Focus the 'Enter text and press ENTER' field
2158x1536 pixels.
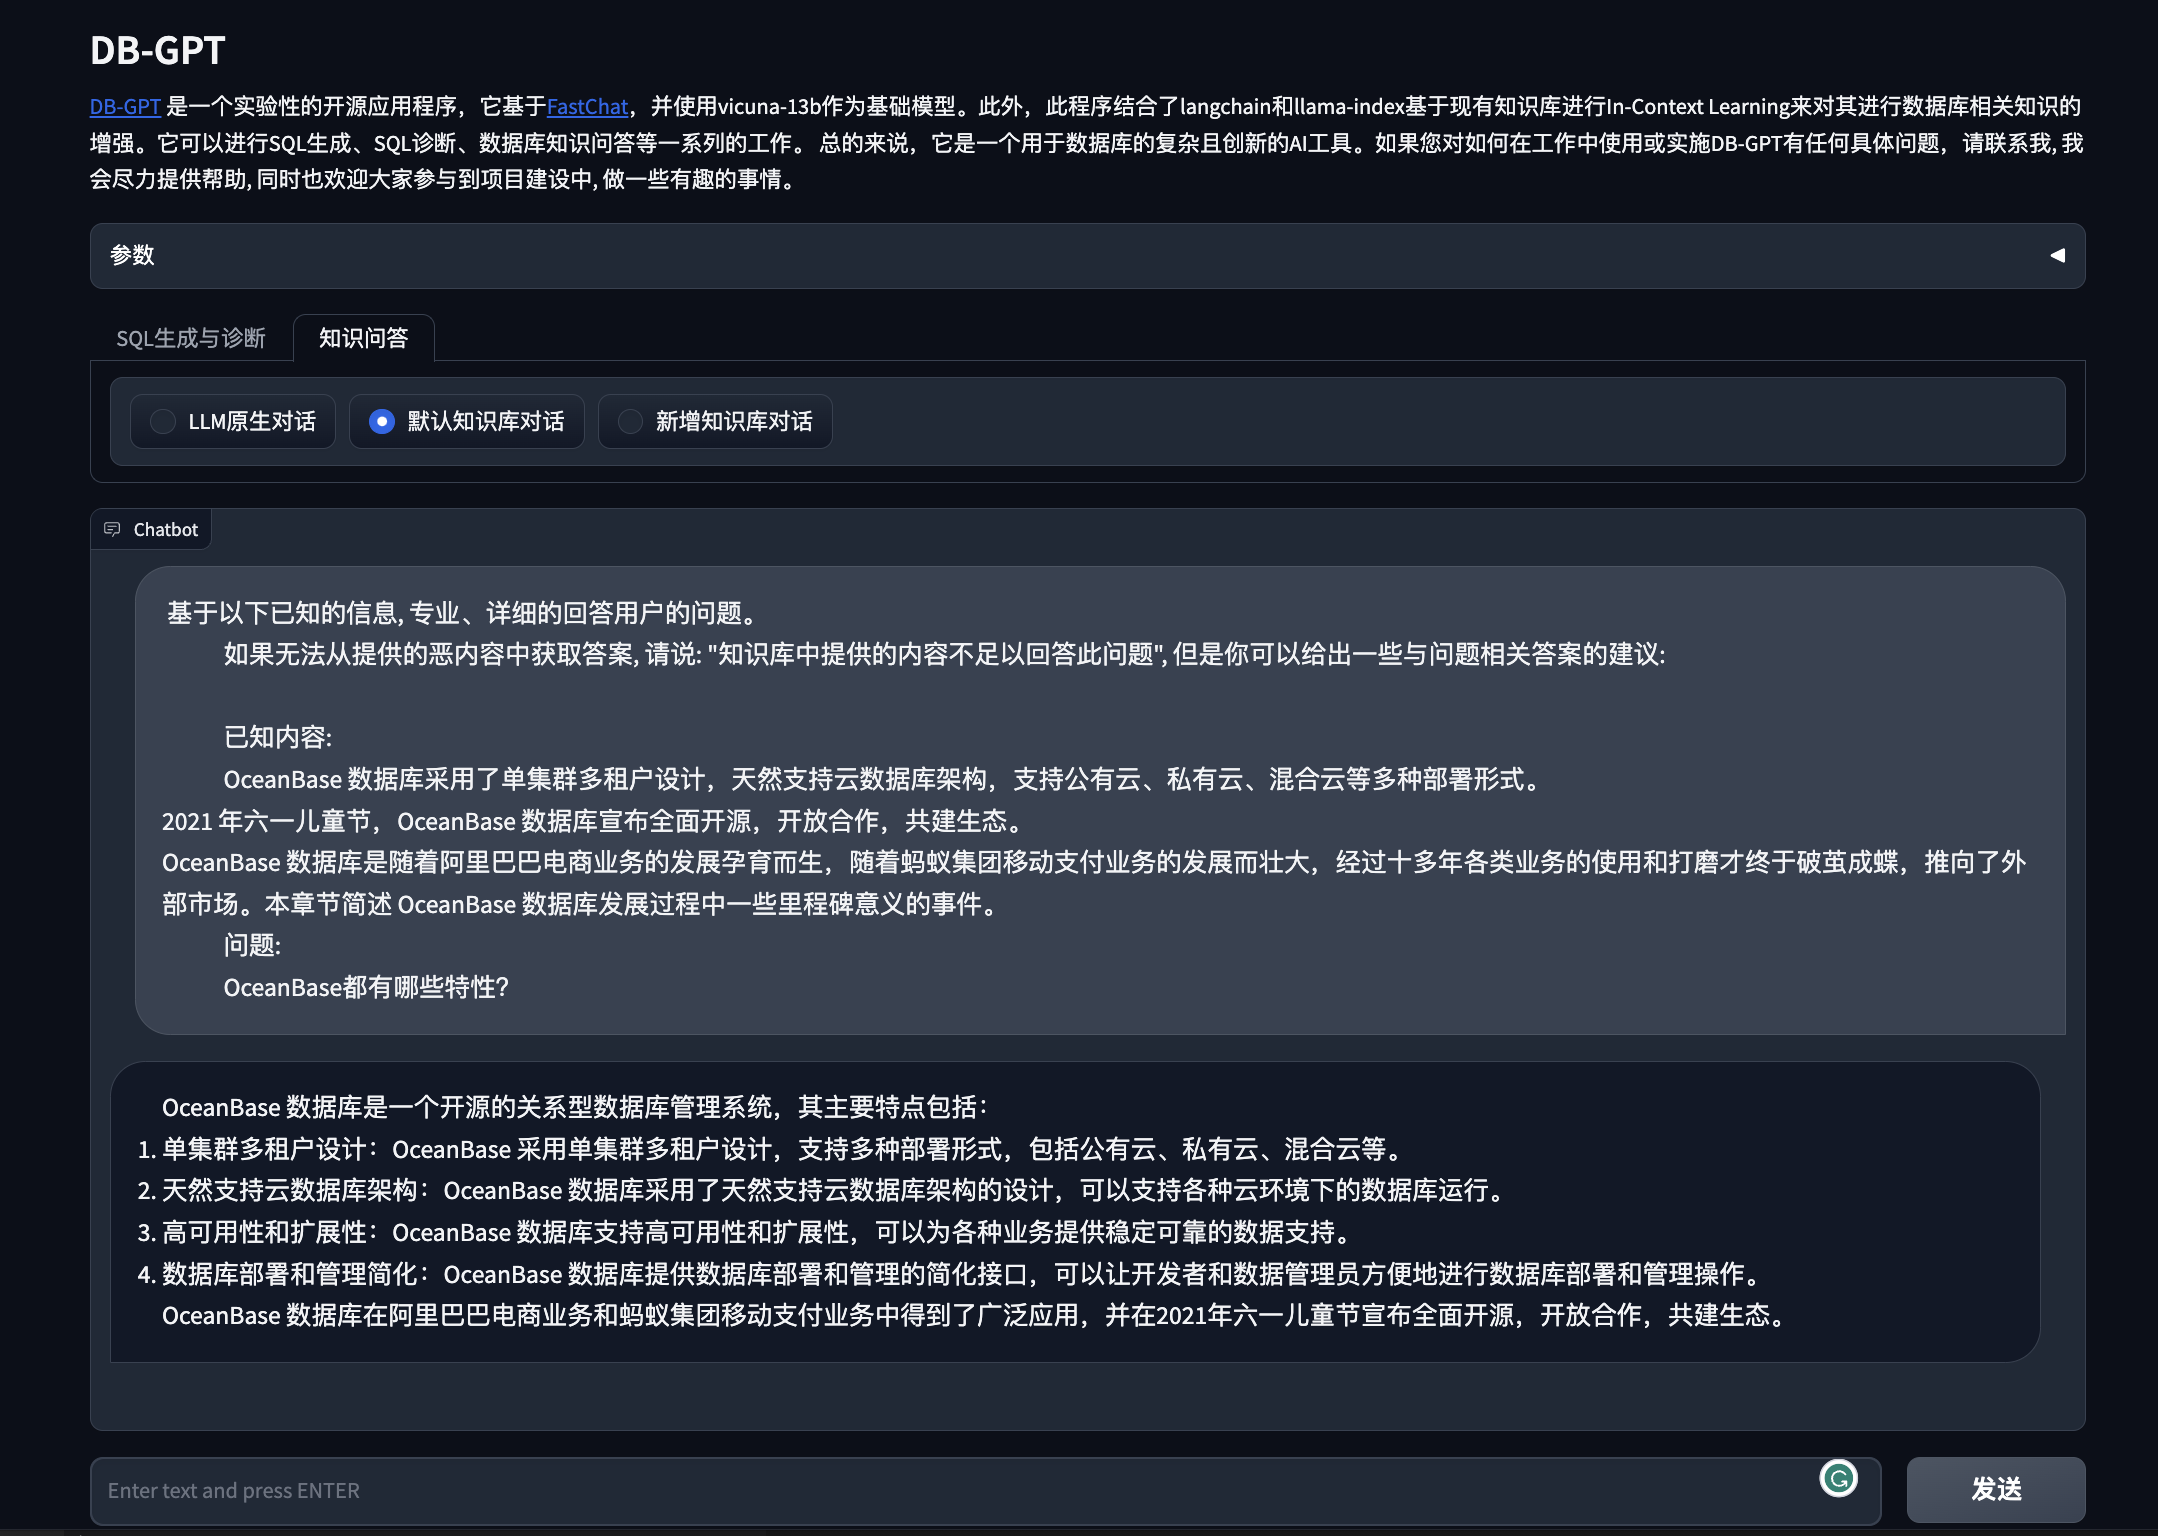pos(900,1490)
